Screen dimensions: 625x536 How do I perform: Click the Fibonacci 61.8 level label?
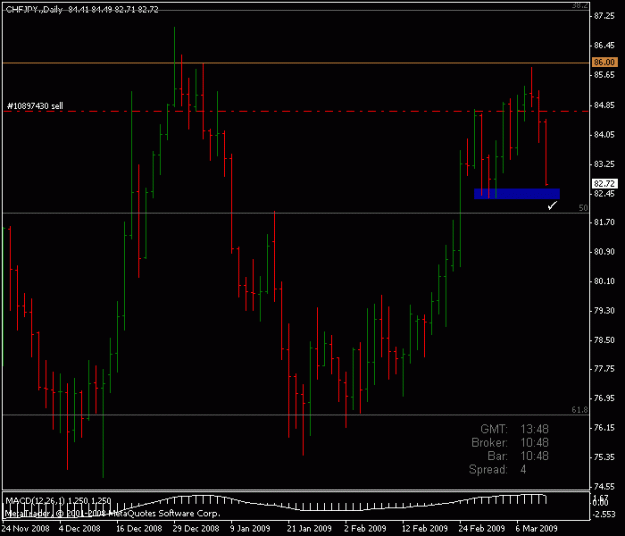tap(580, 410)
